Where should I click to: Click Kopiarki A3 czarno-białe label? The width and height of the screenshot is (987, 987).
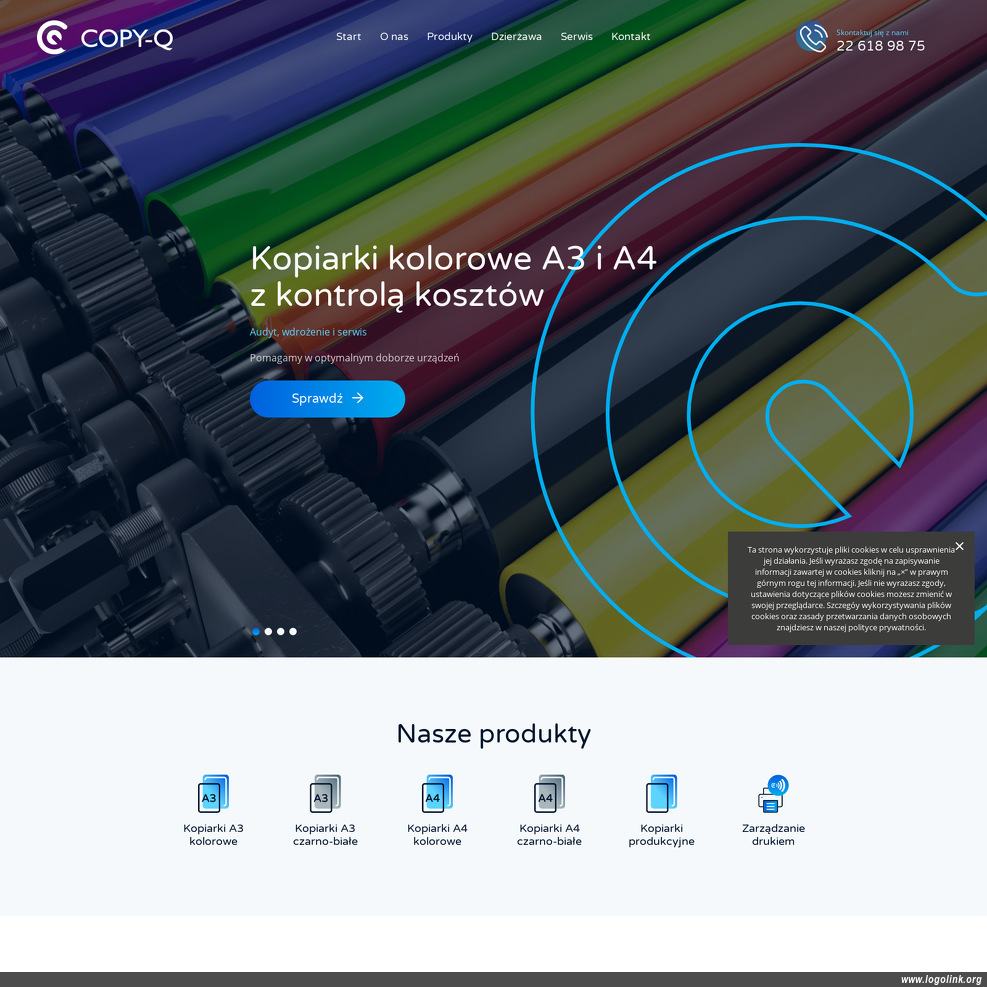[x=325, y=835]
